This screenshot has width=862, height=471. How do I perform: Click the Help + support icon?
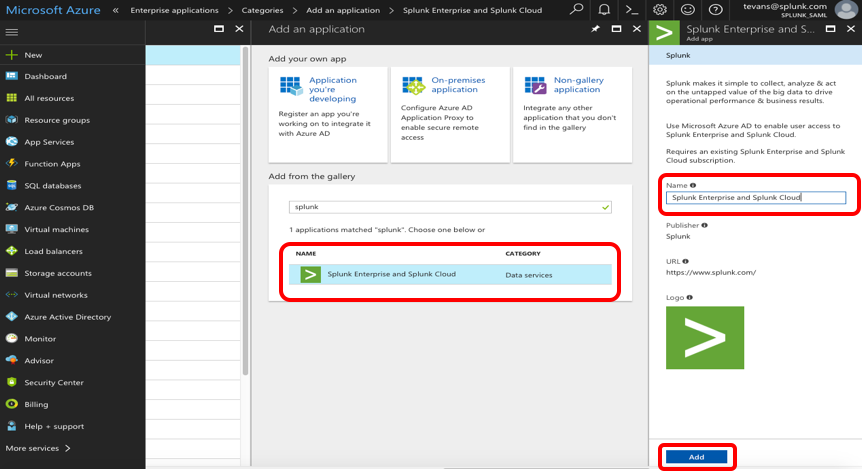click(12, 426)
